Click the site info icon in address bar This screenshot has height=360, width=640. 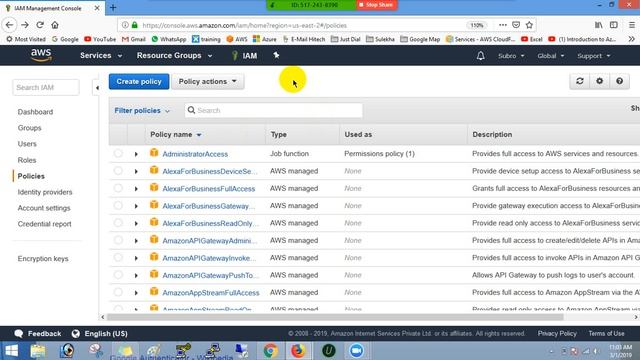click(125, 25)
